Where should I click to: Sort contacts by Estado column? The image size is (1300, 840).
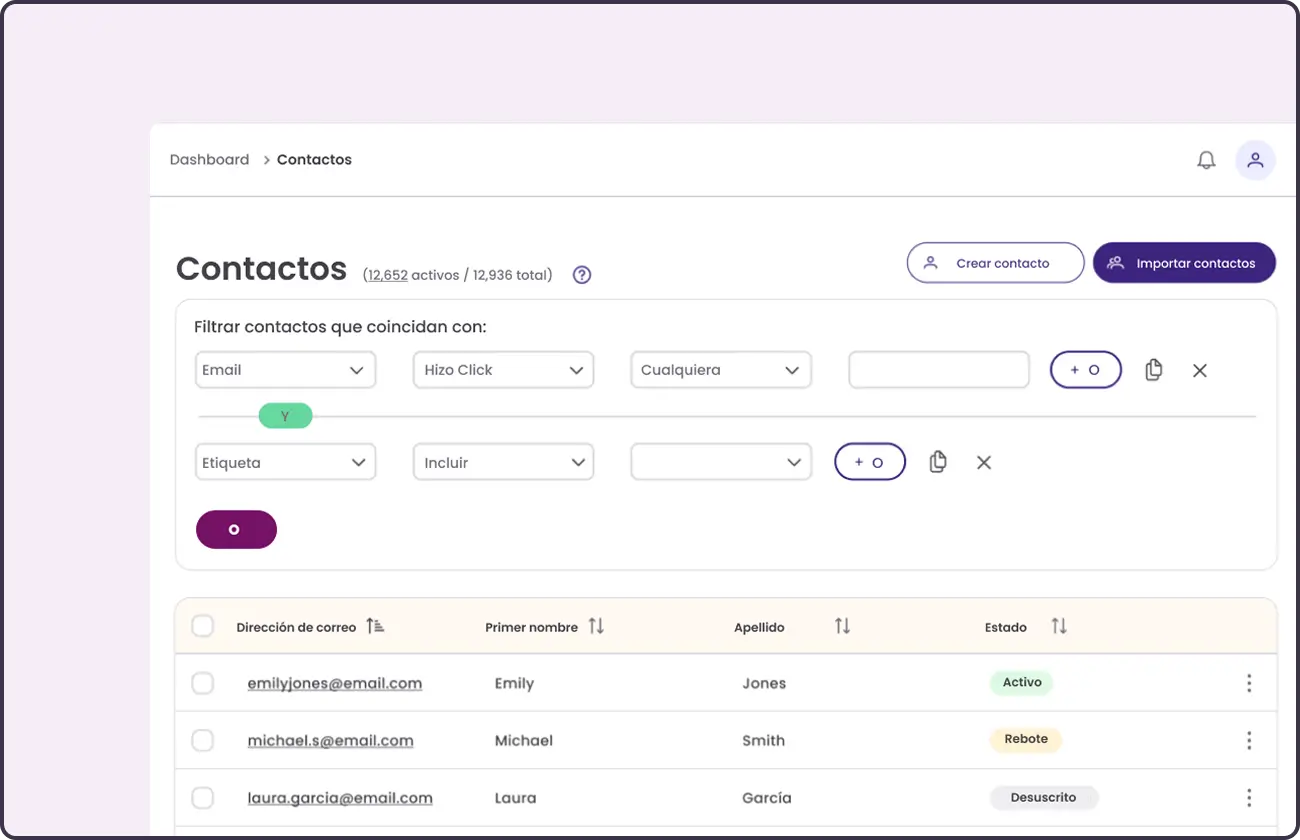point(1059,626)
